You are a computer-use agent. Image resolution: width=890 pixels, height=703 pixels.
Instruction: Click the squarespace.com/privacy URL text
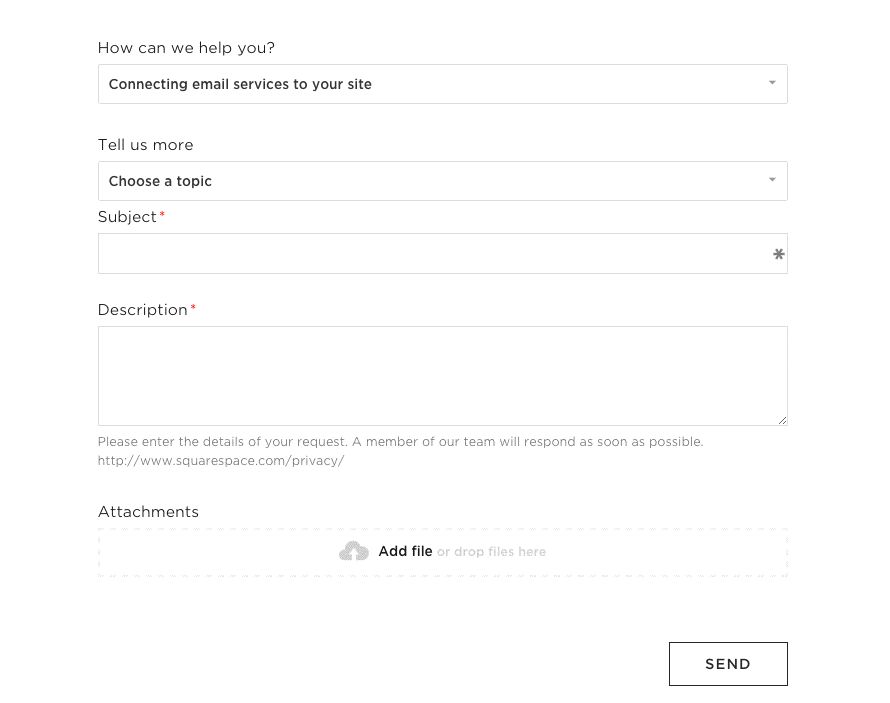(221, 461)
